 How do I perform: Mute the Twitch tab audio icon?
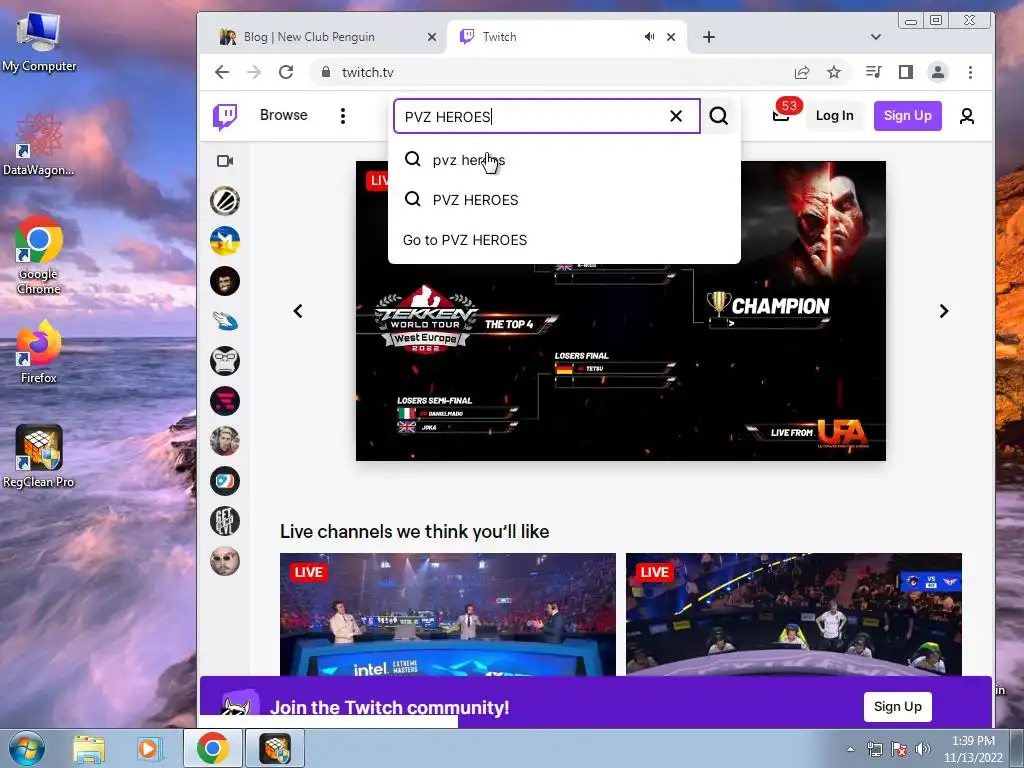click(x=649, y=37)
